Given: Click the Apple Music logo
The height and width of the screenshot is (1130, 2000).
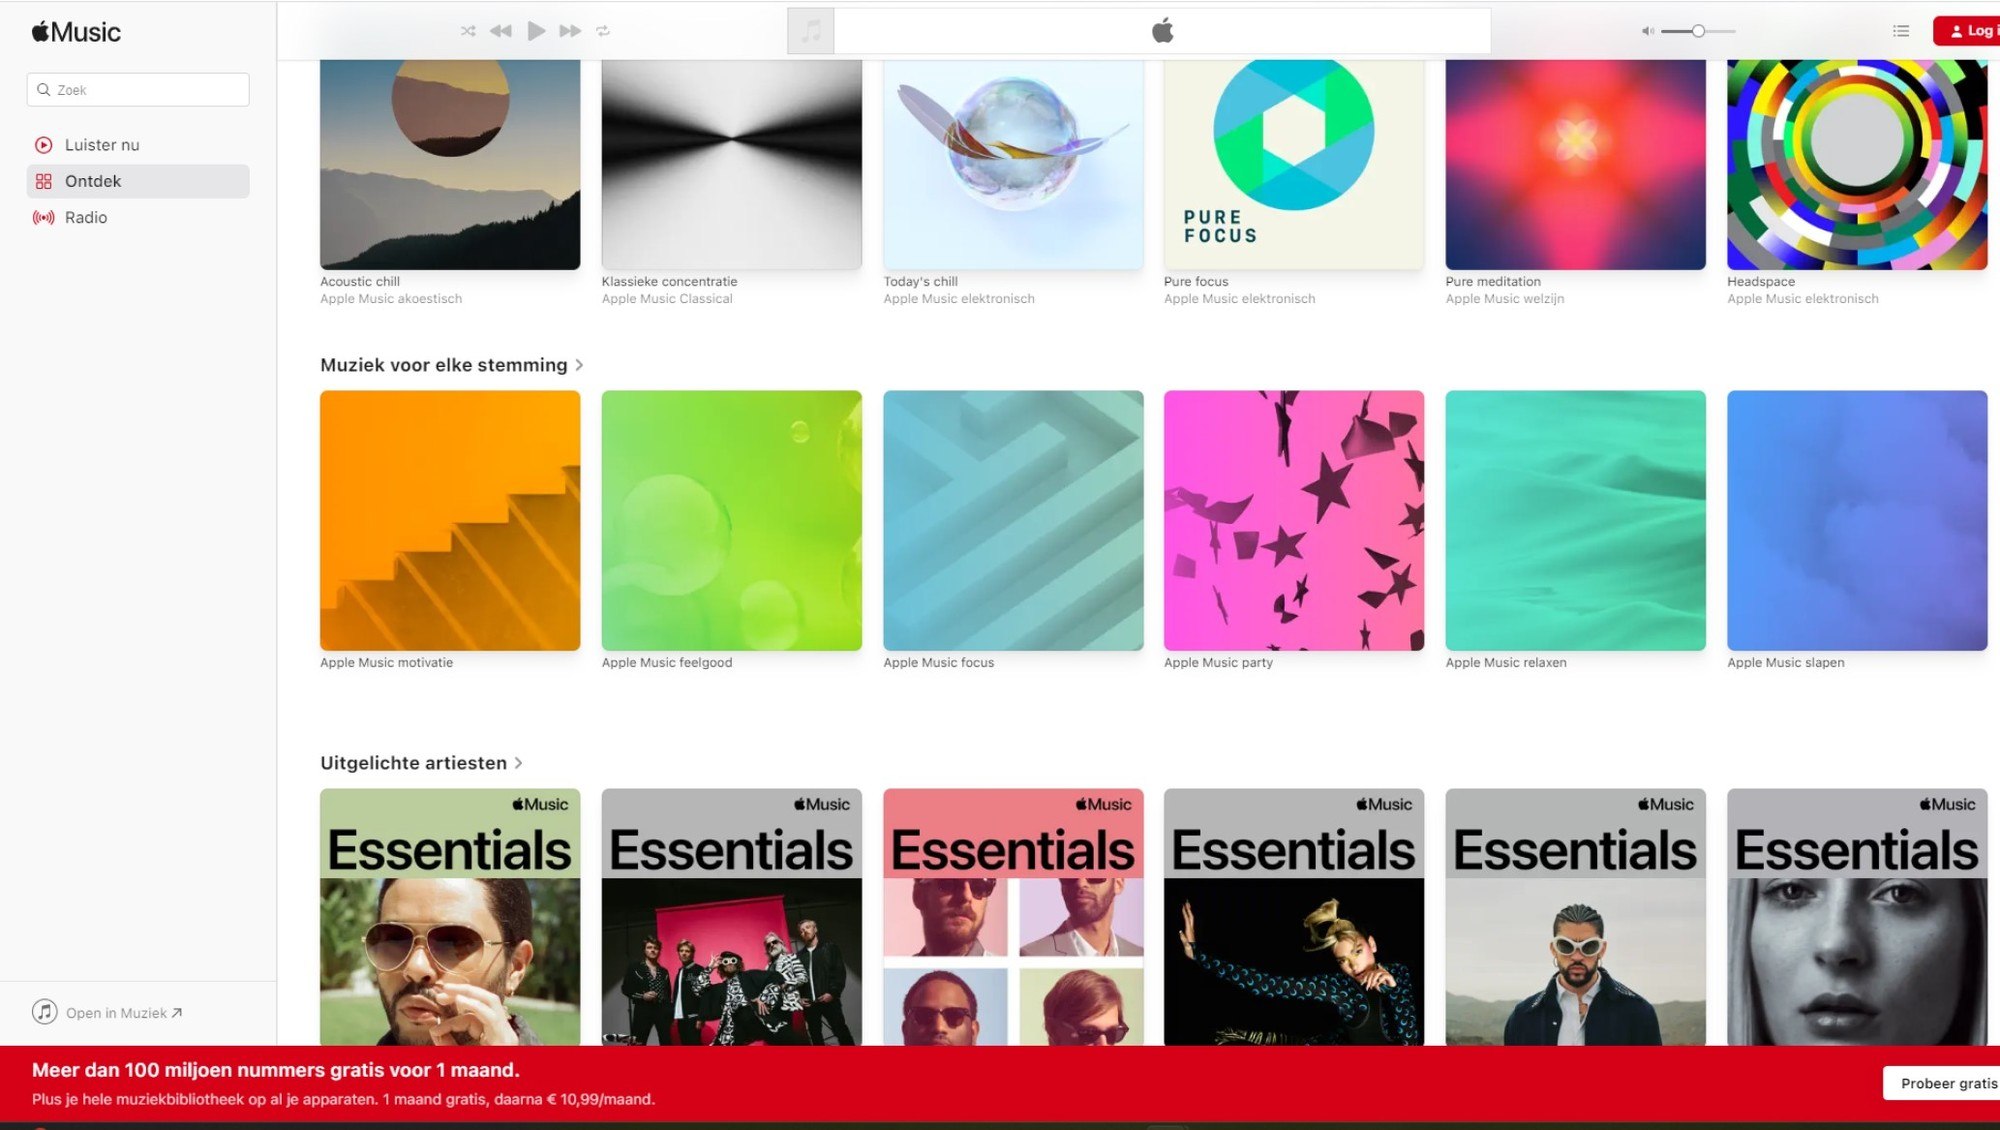Looking at the screenshot, I should [x=76, y=32].
